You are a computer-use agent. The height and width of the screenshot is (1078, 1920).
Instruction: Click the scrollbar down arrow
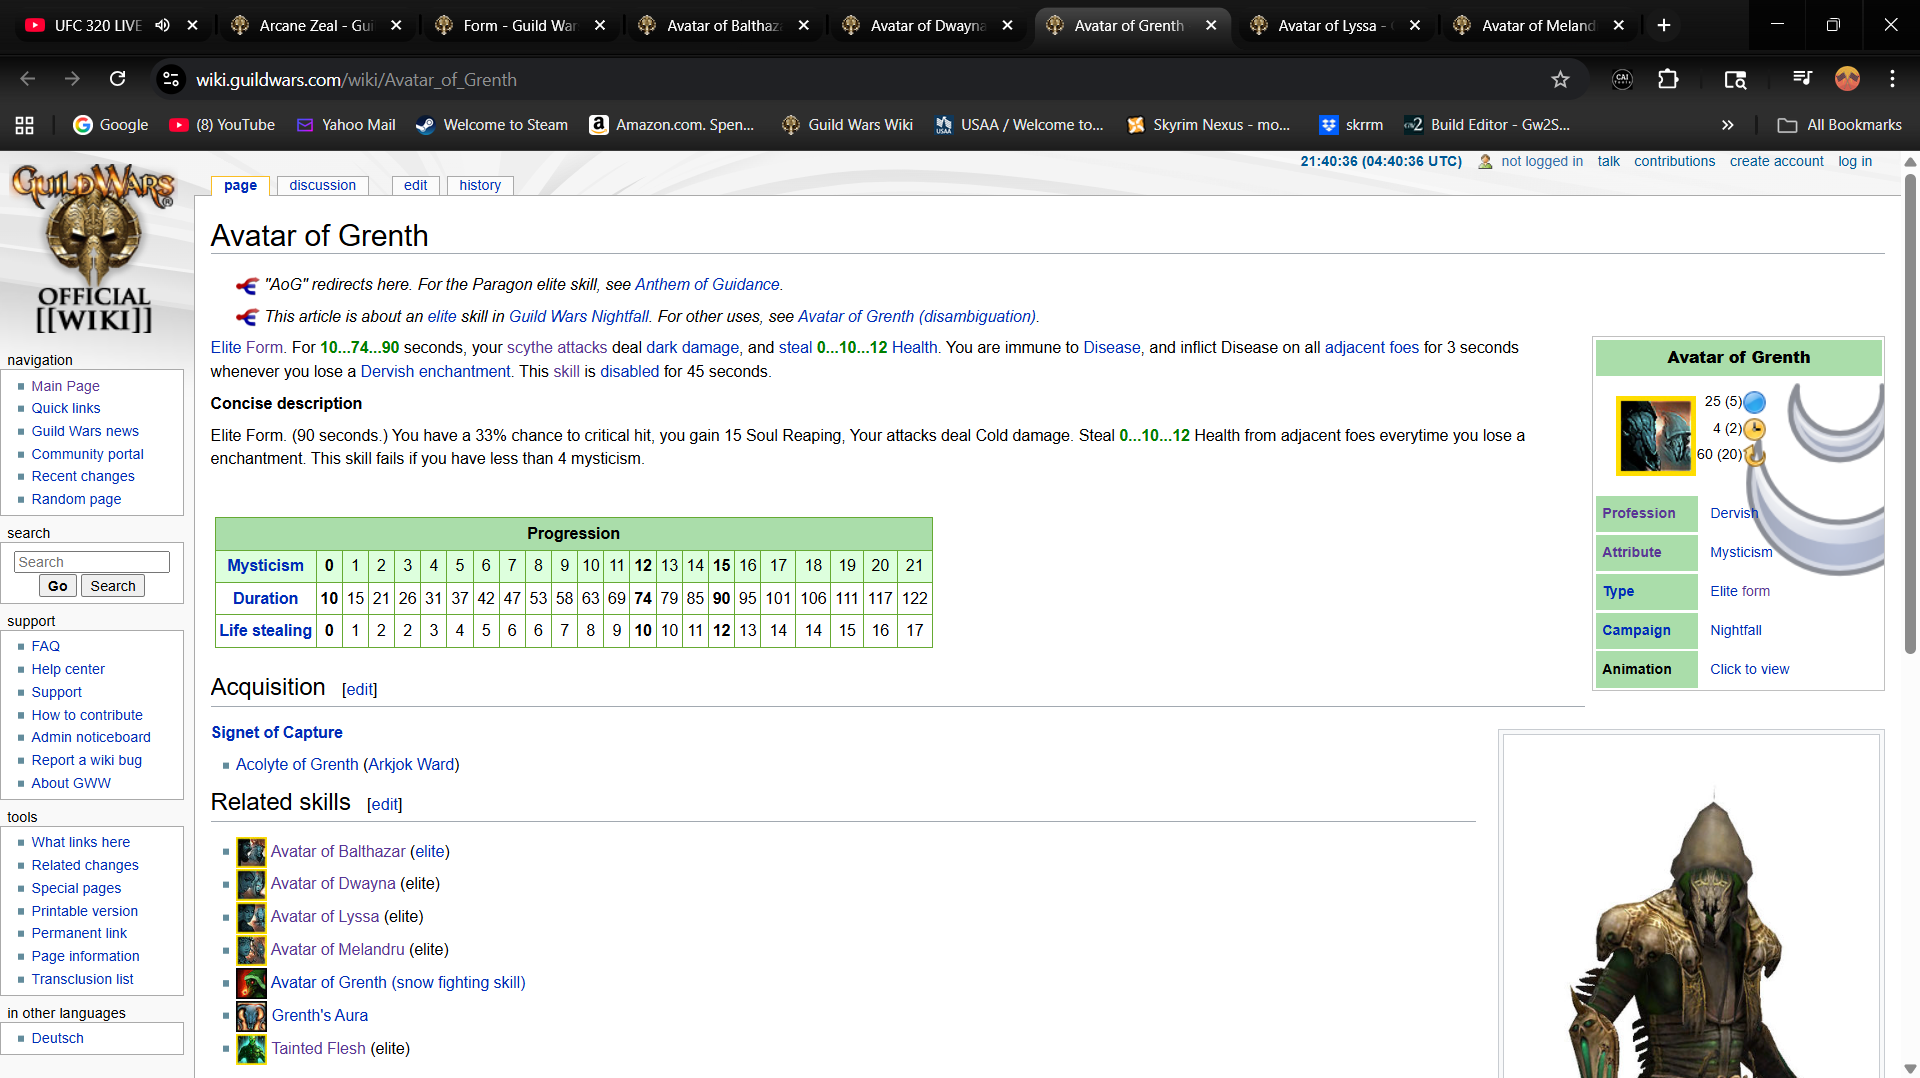[1910, 1068]
